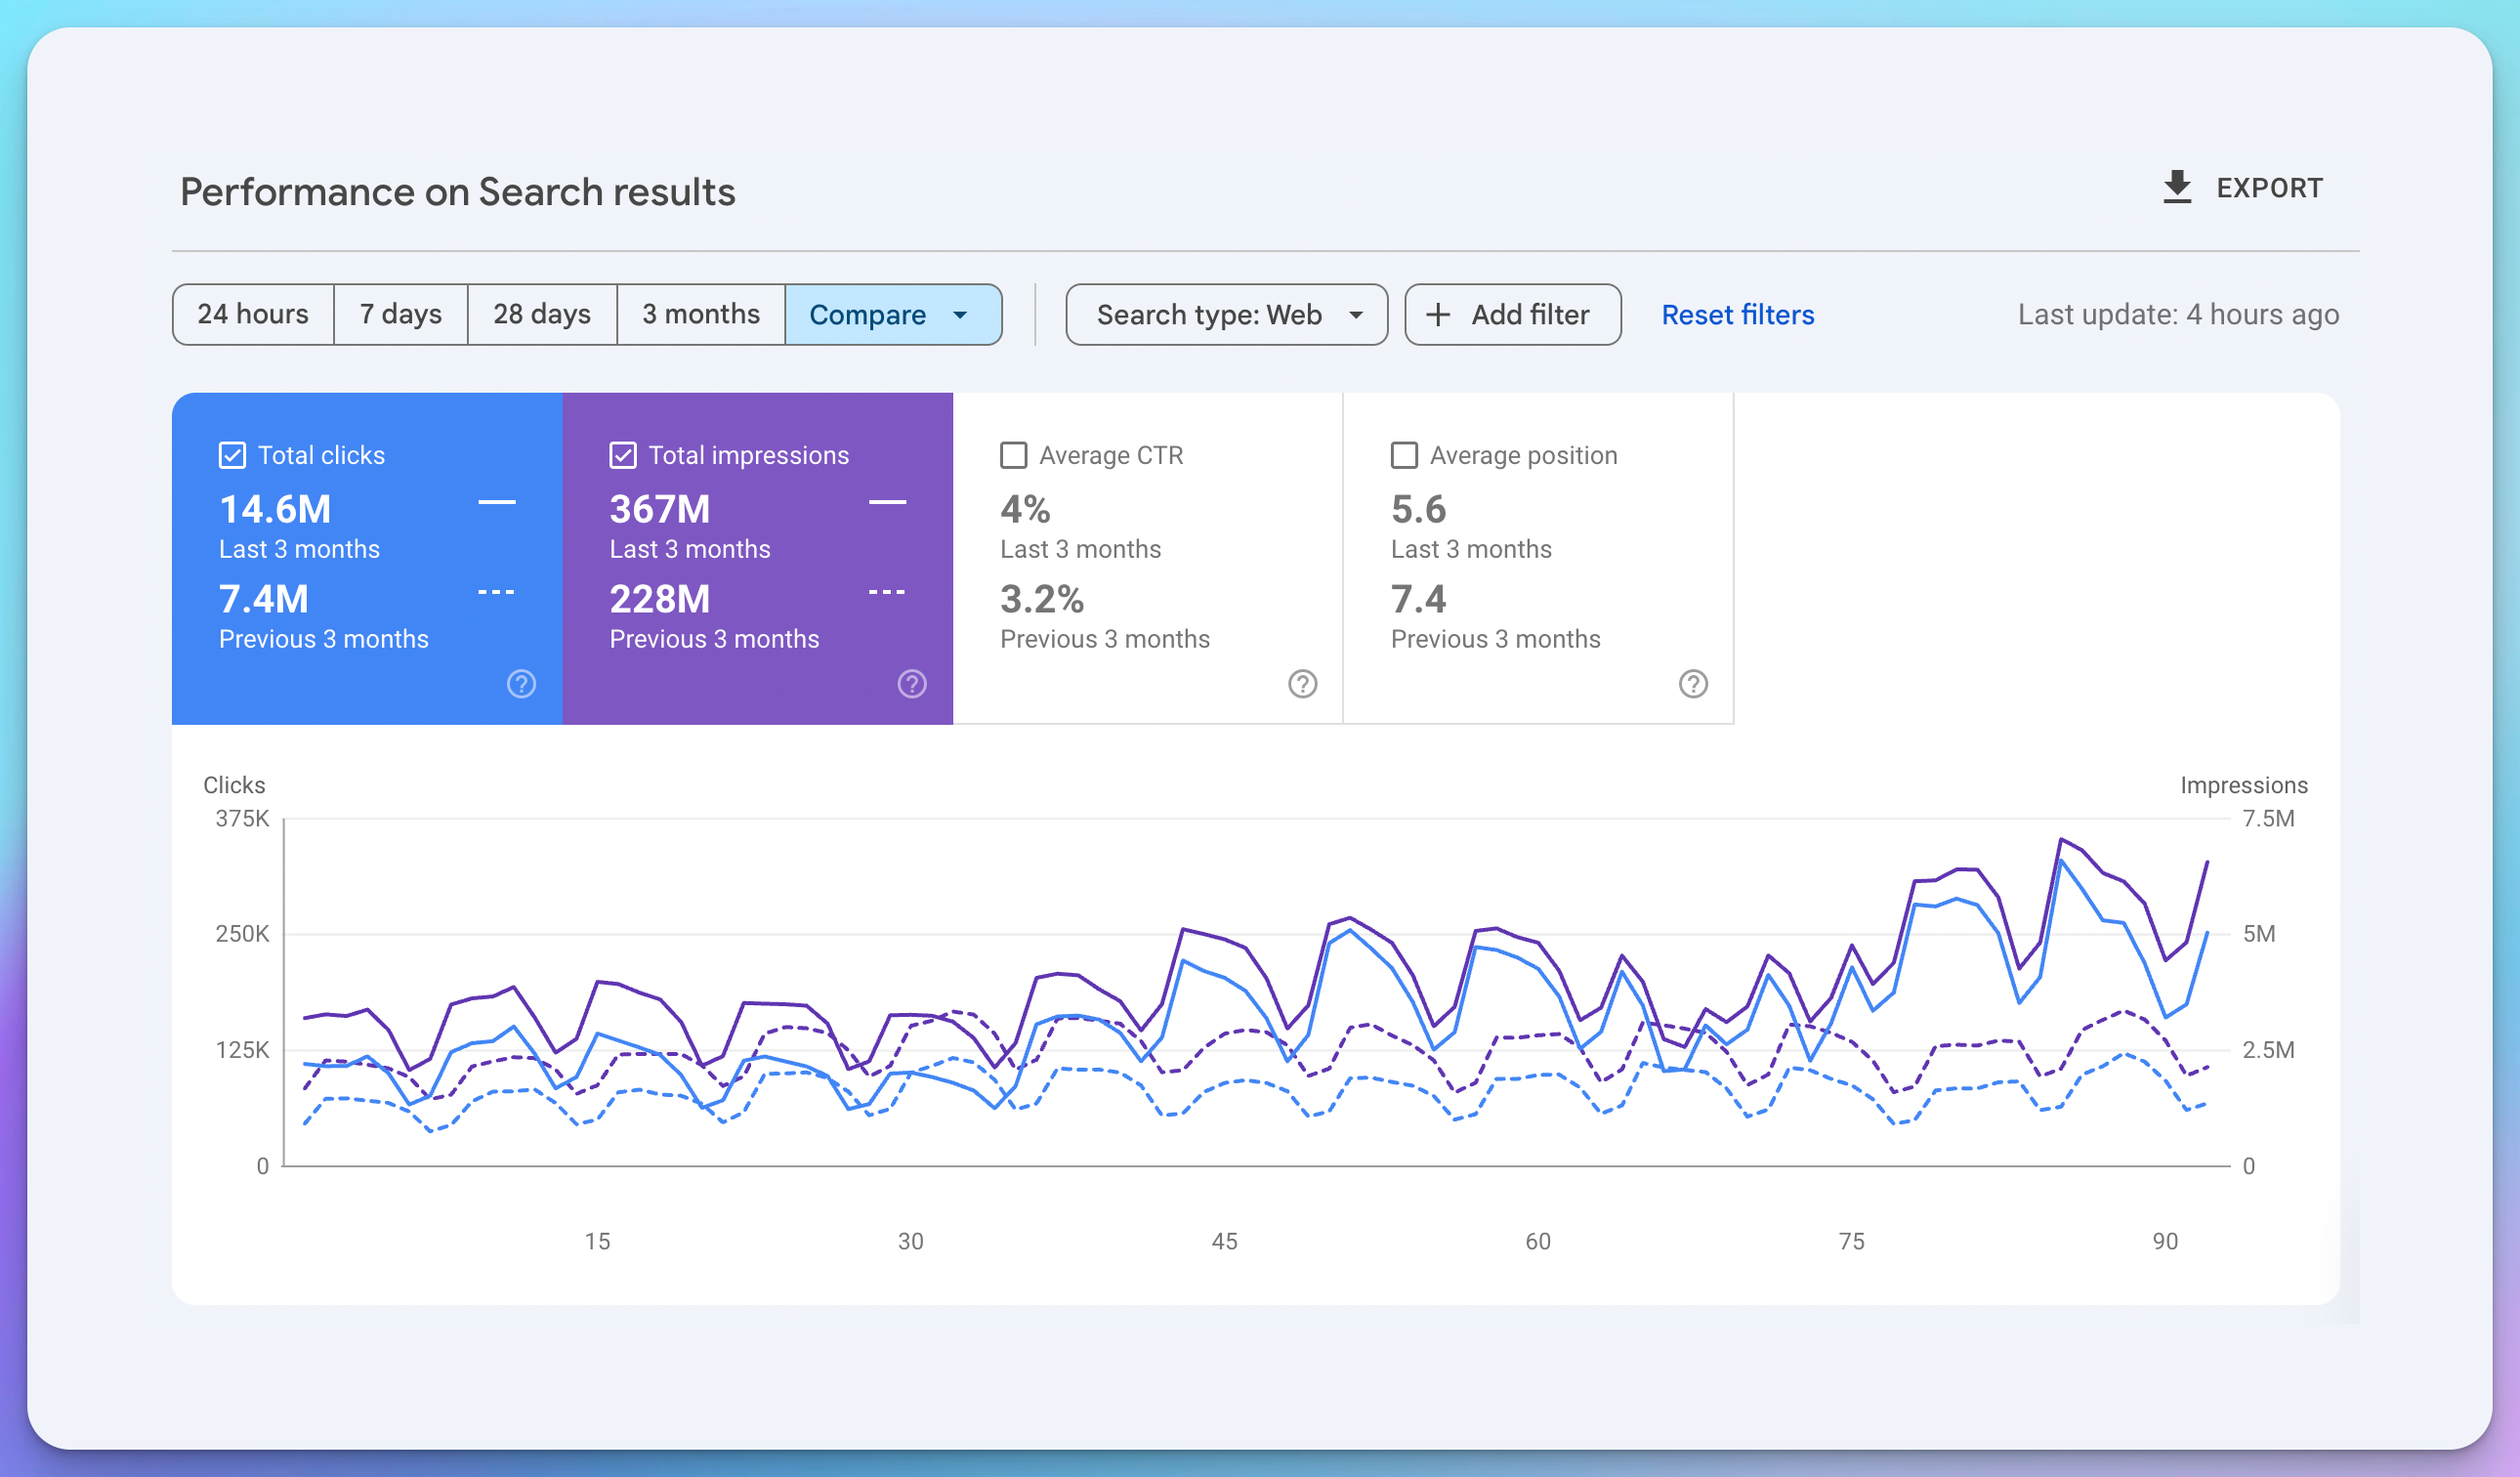This screenshot has height=1477, width=2520.
Task: Click the 375K axis tick label
Action: [243, 819]
